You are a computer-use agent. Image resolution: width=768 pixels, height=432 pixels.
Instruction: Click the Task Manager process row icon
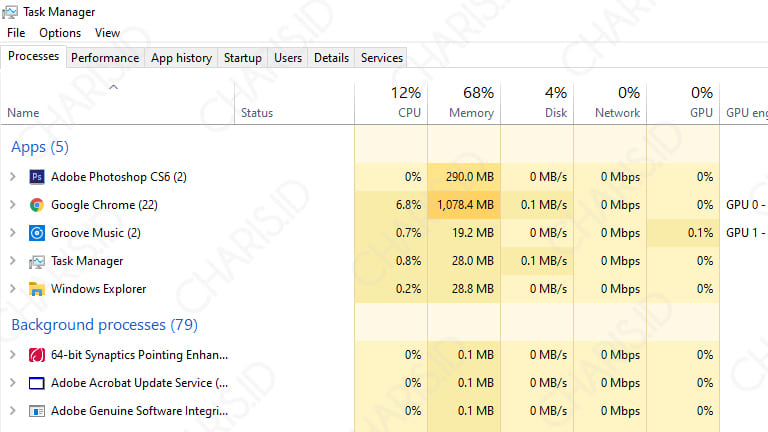pos(37,262)
